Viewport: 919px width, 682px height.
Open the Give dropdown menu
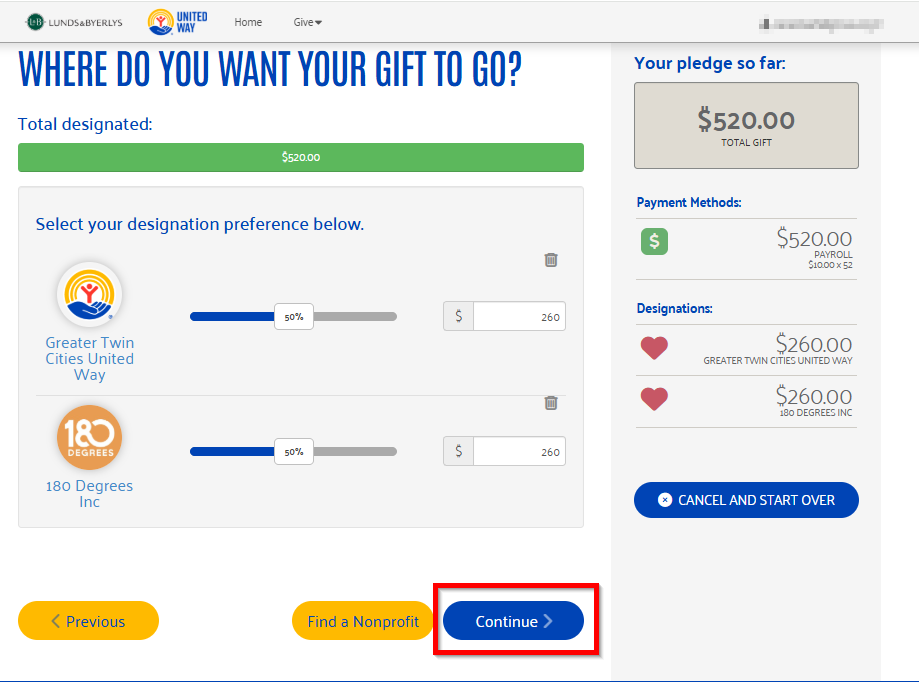[x=308, y=22]
